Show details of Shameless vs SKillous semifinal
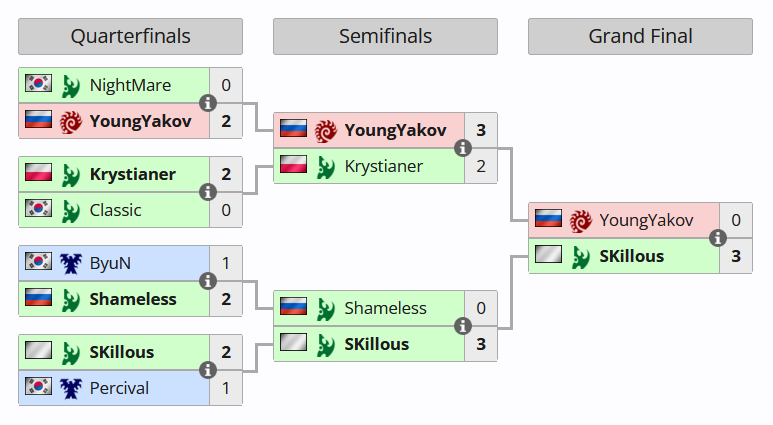The image size is (773, 425). pyautogui.click(x=463, y=326)
